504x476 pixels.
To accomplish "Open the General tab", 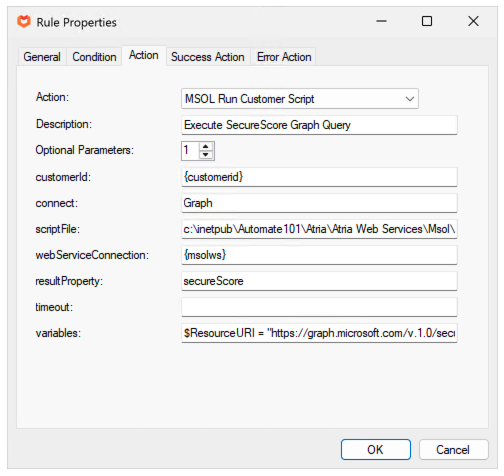I will point(42,57).
